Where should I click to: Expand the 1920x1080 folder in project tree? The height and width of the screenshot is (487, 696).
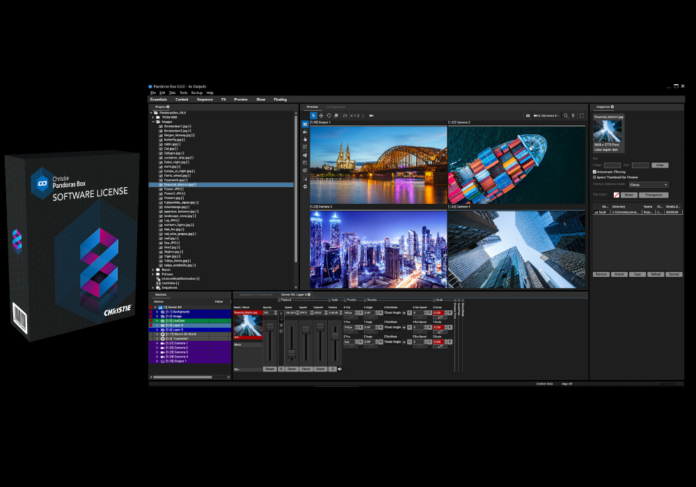(154, 117)
